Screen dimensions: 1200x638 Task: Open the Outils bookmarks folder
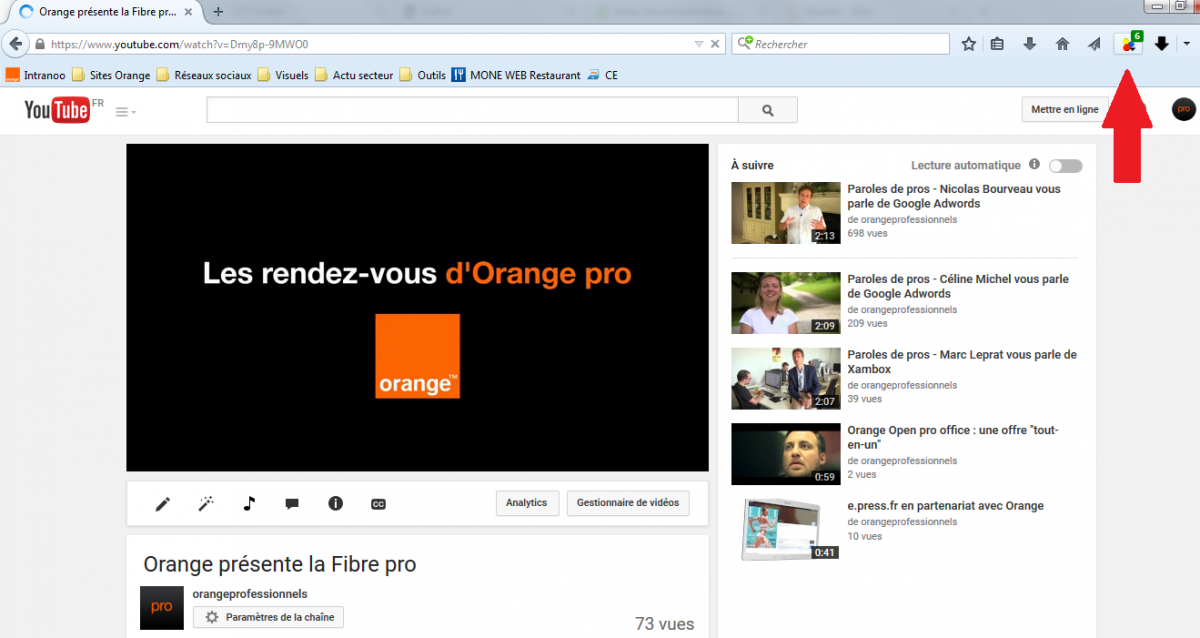click(x=422, y=75)
